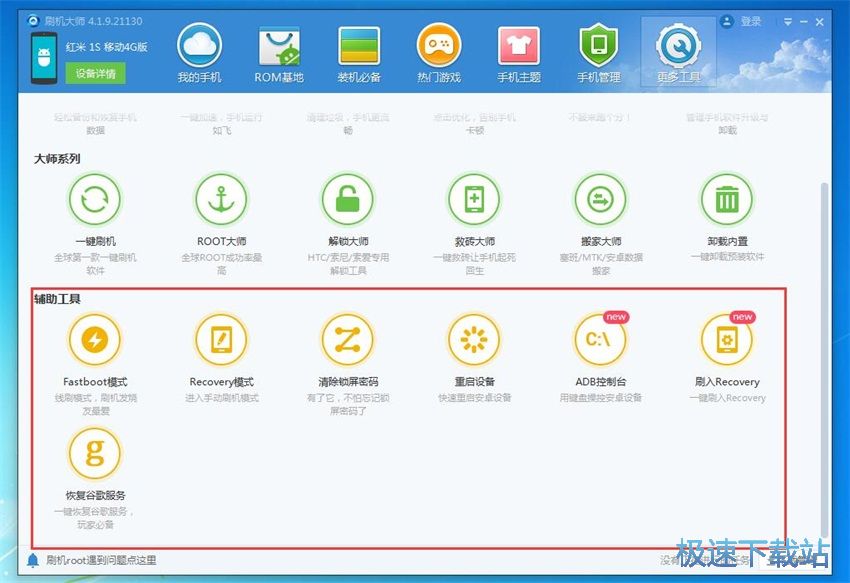Launch 救砖大师 phone rescue icon
The width and height of the screenshot is (850, 583).
[x=474, y=200]
